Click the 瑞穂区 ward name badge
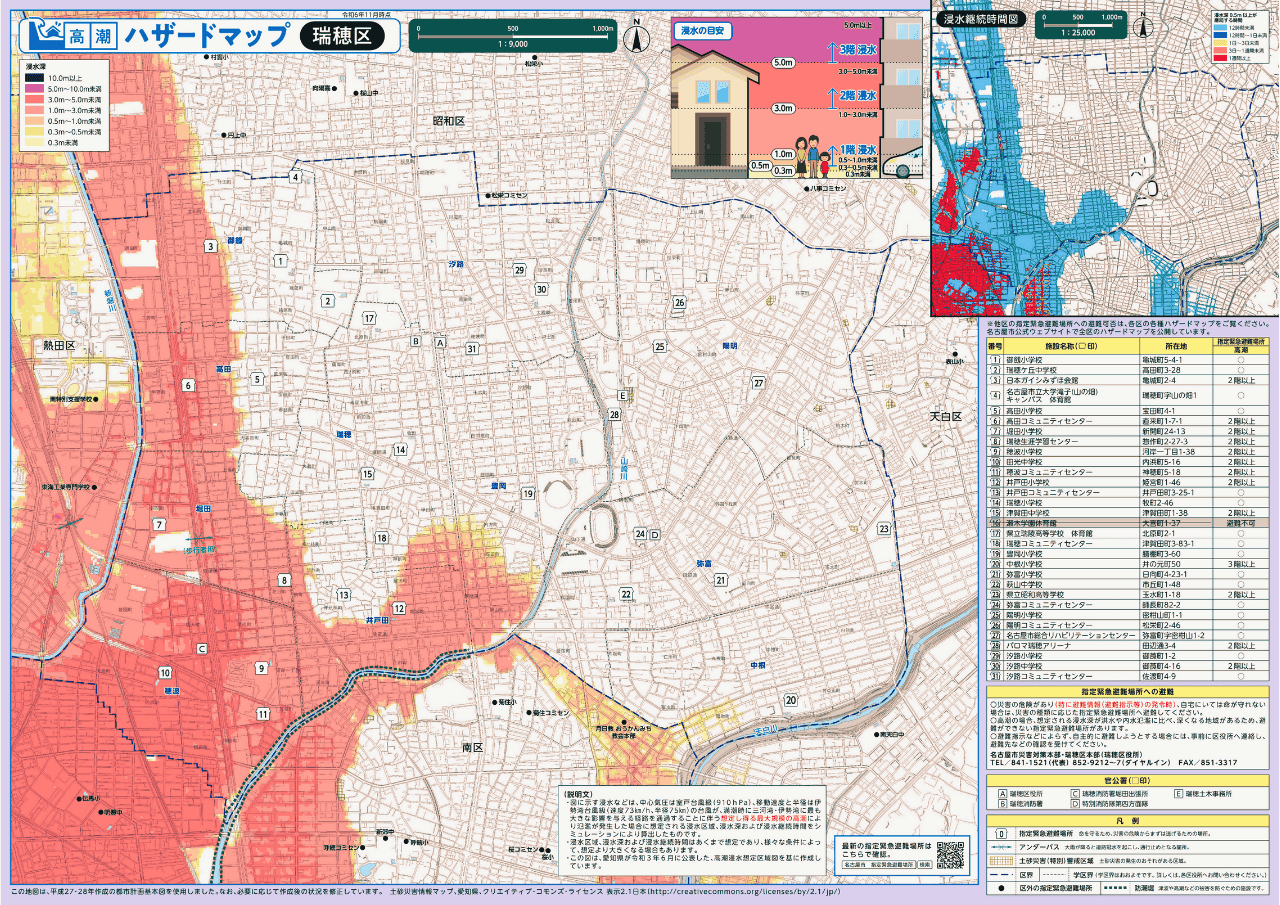Image resolution: width=1280 pixels, height=905 pixels. [x=341, y=37]
